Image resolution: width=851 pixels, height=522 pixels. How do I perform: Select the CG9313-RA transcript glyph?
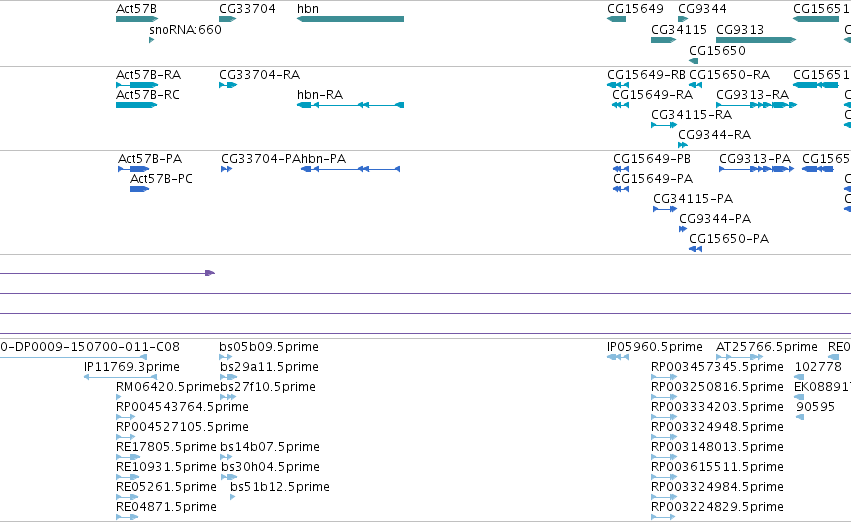click(757, 105)
